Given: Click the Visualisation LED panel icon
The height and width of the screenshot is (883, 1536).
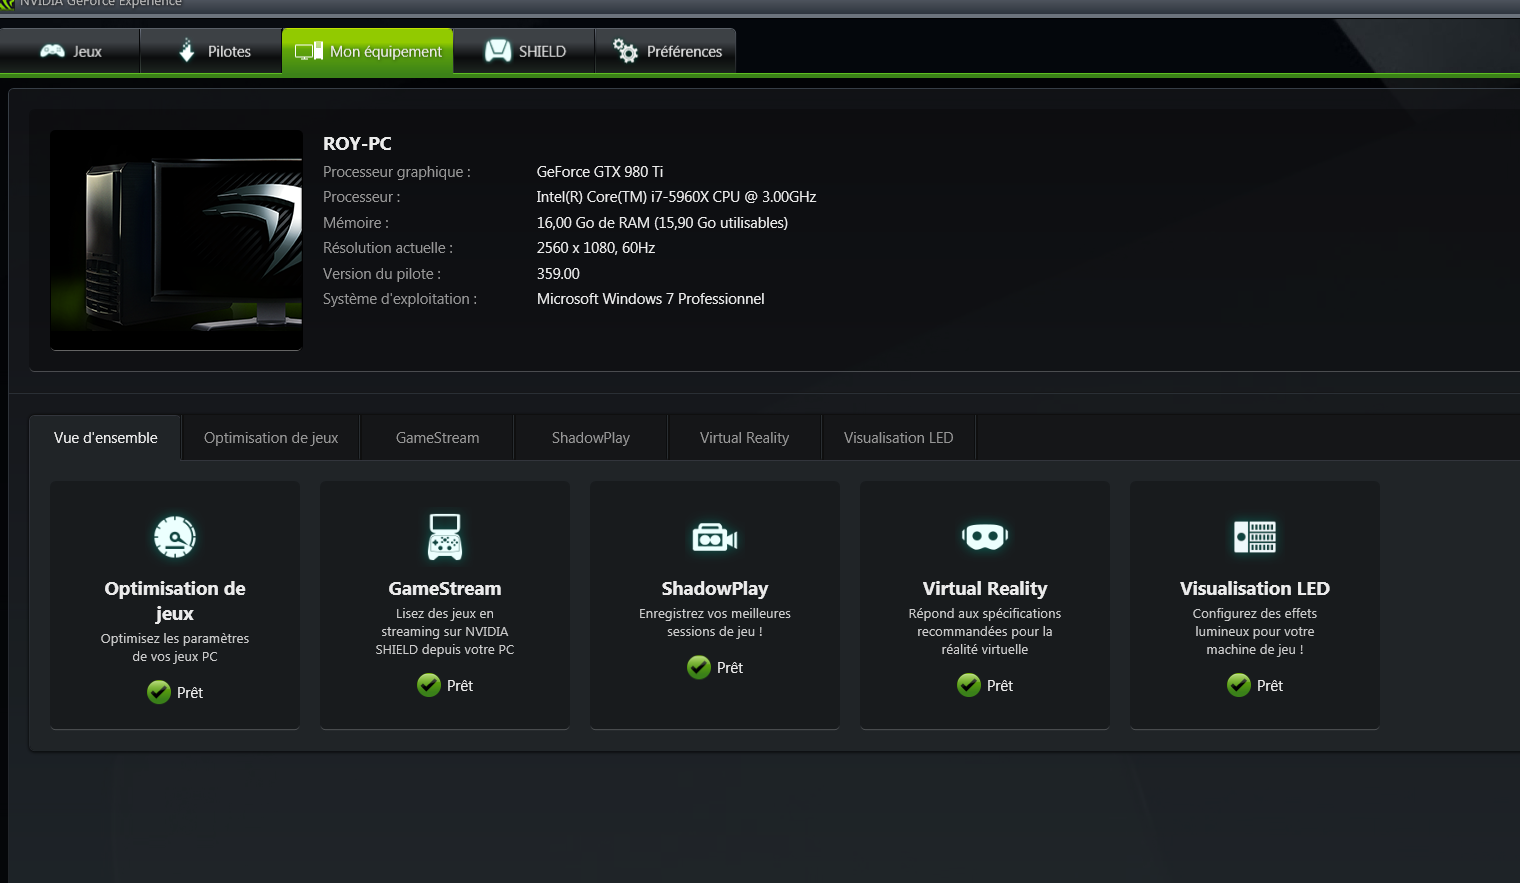Looking at the screenshot, I should tap(1255, 537).
